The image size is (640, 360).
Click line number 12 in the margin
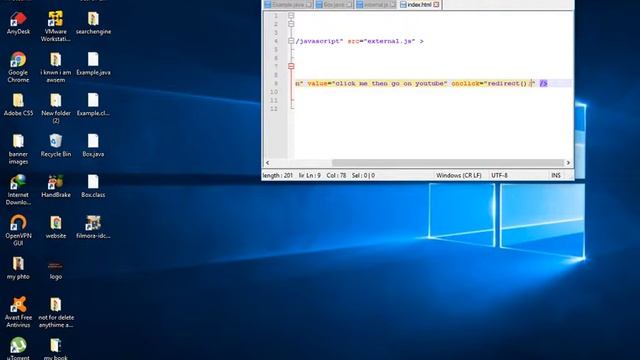click(x=274, y=109)
